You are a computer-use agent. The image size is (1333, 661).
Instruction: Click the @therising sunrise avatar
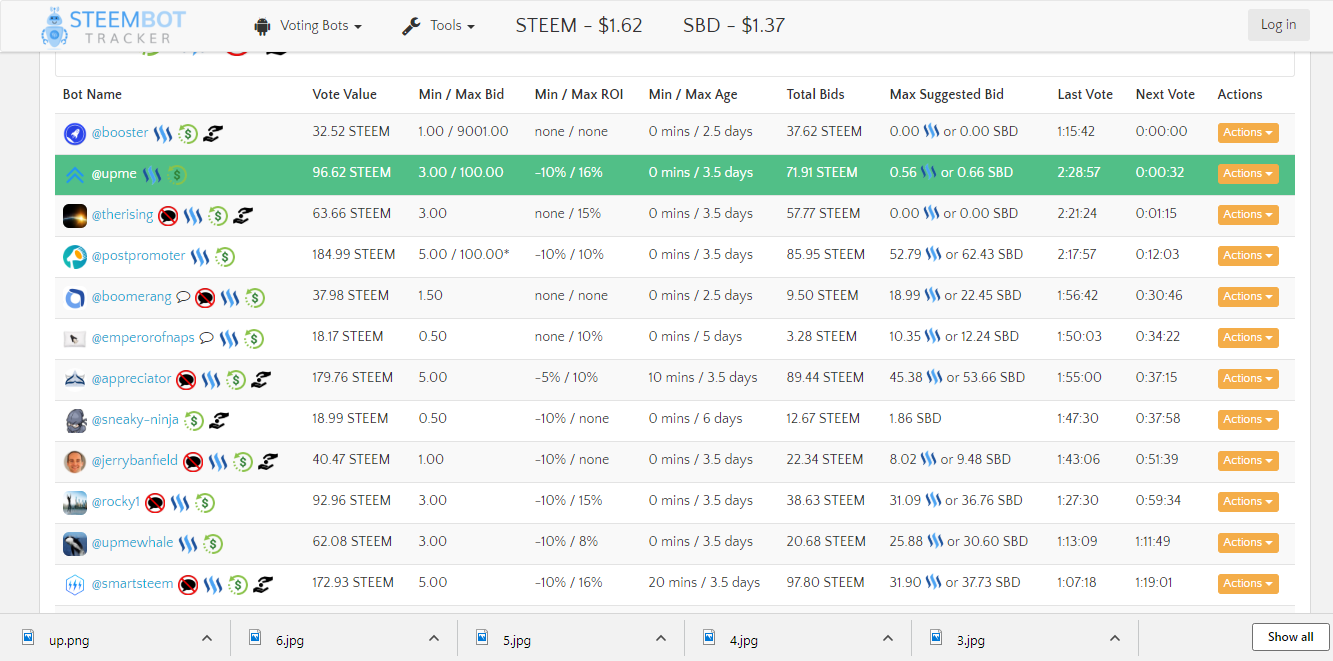click(75, 215)
